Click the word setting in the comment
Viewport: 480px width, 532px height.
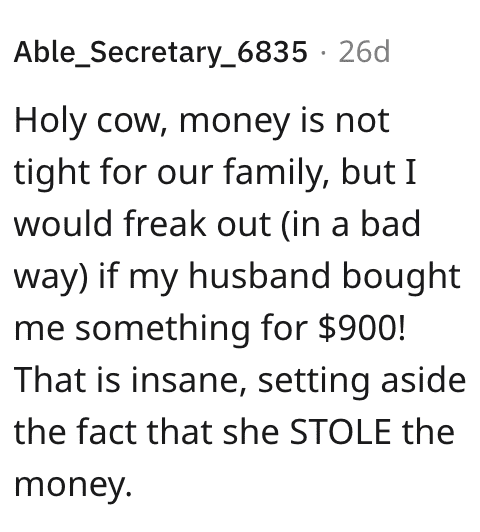coord(313,381)
